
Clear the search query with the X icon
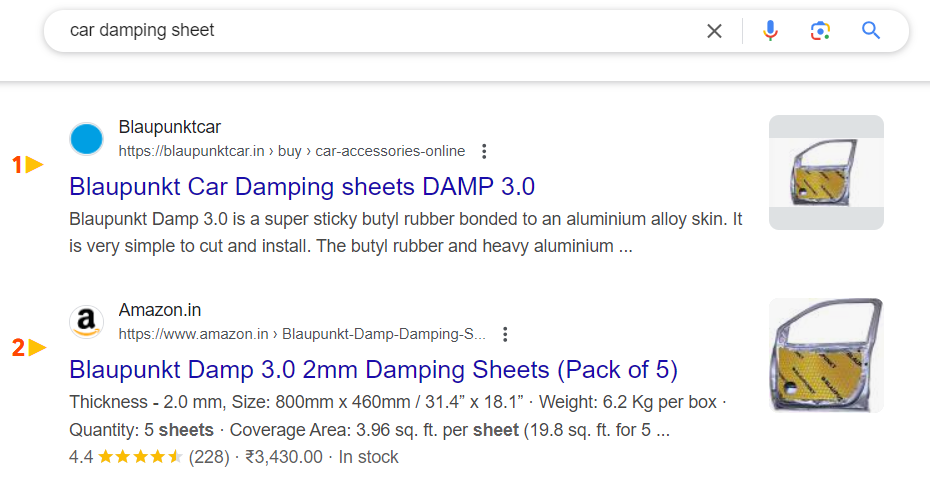714,31
